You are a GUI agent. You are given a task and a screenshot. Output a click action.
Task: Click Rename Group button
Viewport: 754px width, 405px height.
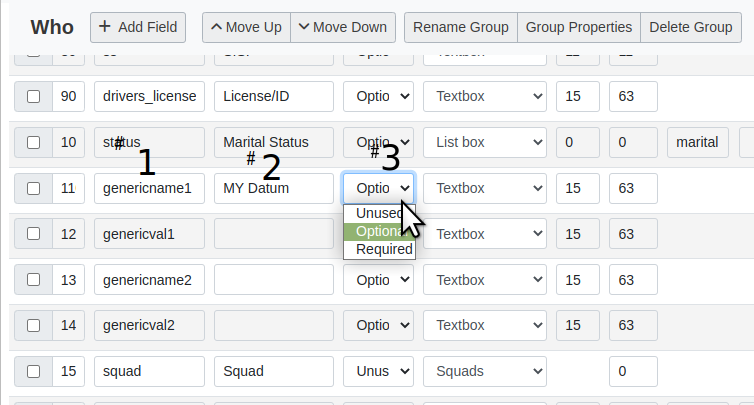point(461,27)
